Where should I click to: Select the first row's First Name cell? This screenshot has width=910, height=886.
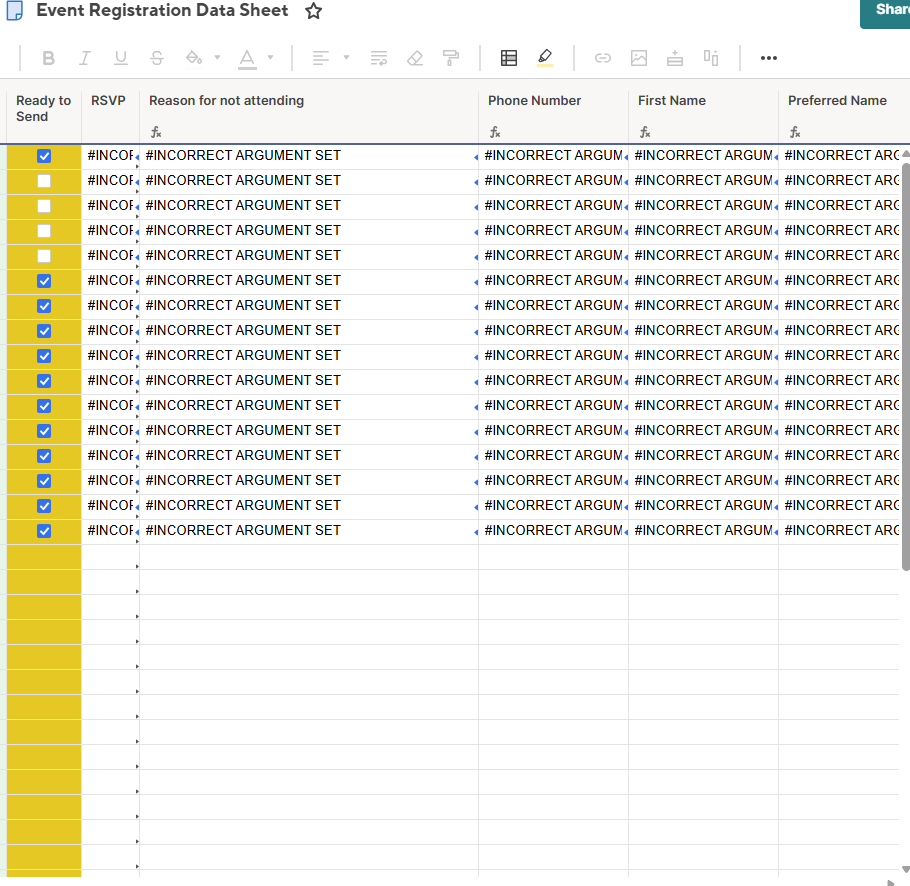coord(703,156)
